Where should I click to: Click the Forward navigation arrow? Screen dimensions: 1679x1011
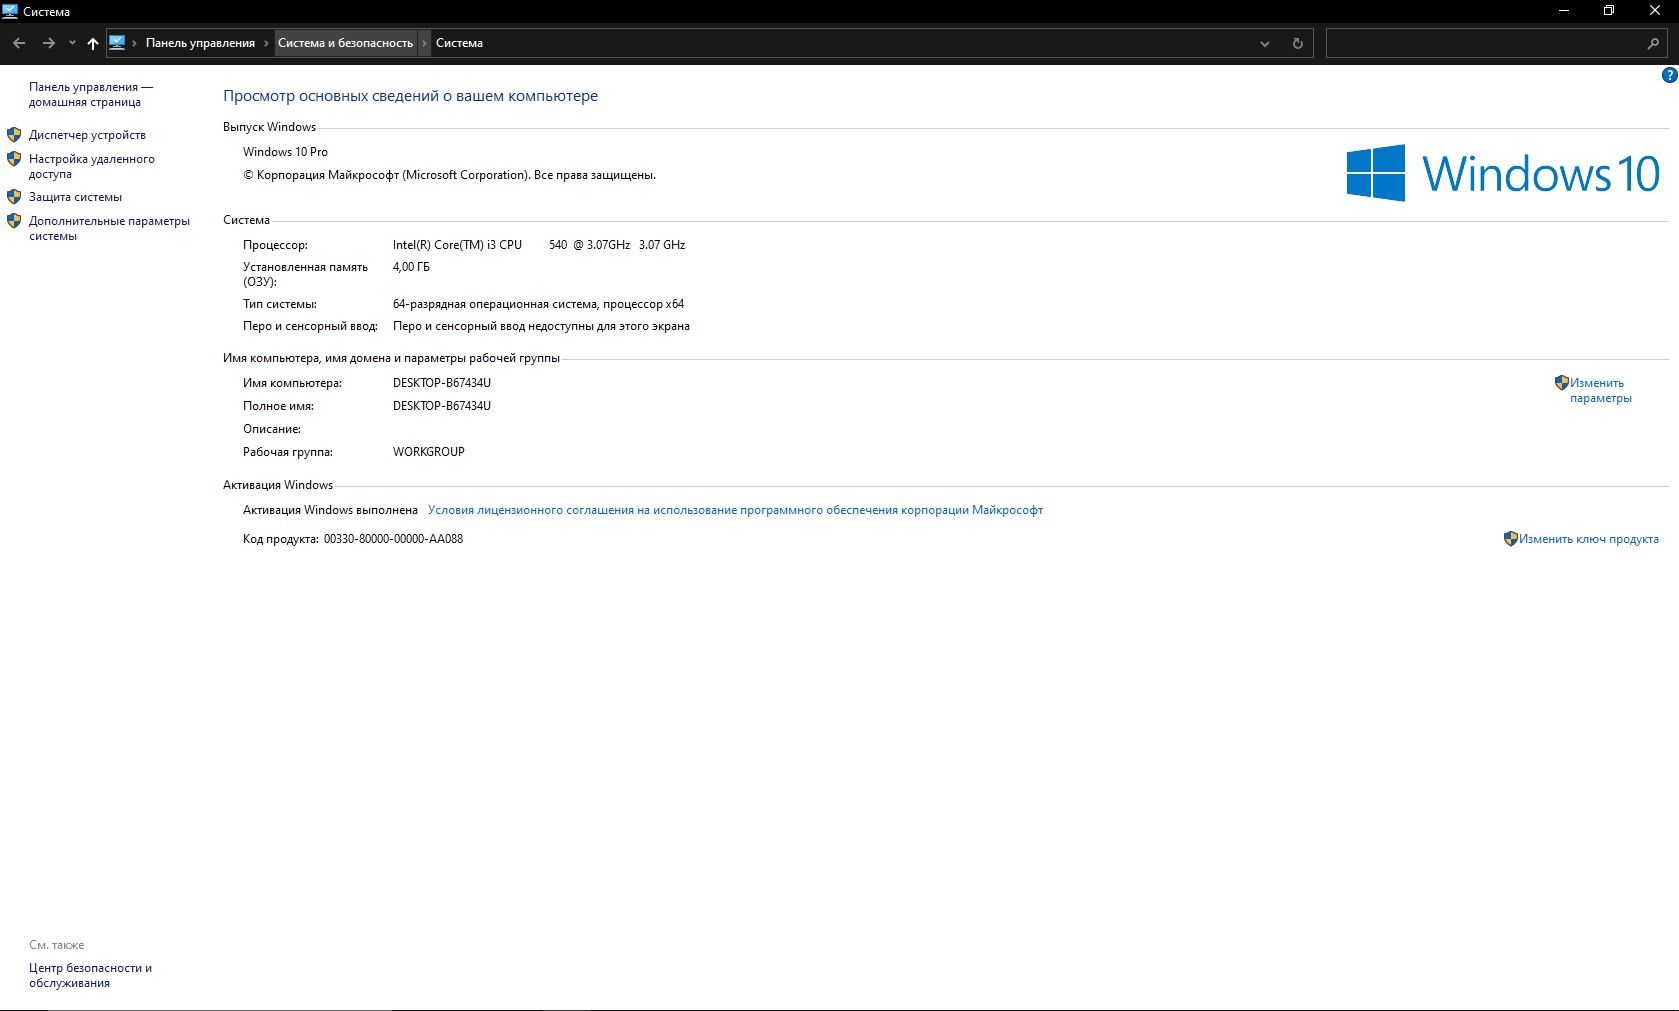(x=48, y=43)
